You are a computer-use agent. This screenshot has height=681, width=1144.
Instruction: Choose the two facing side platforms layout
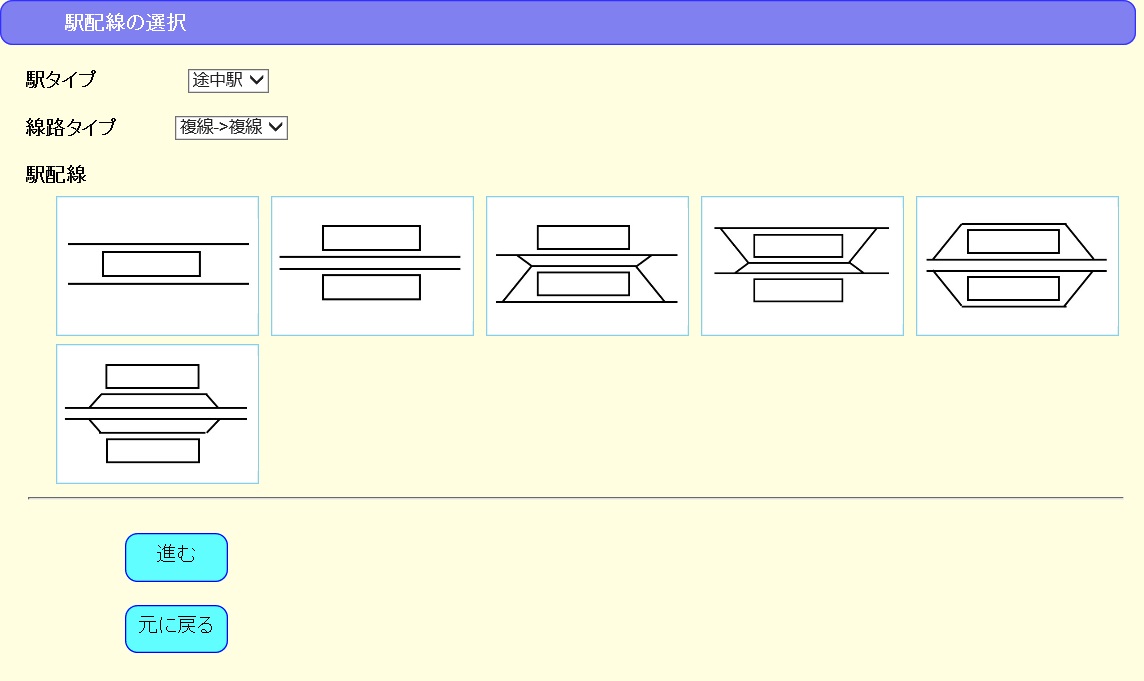pos(372,265)
